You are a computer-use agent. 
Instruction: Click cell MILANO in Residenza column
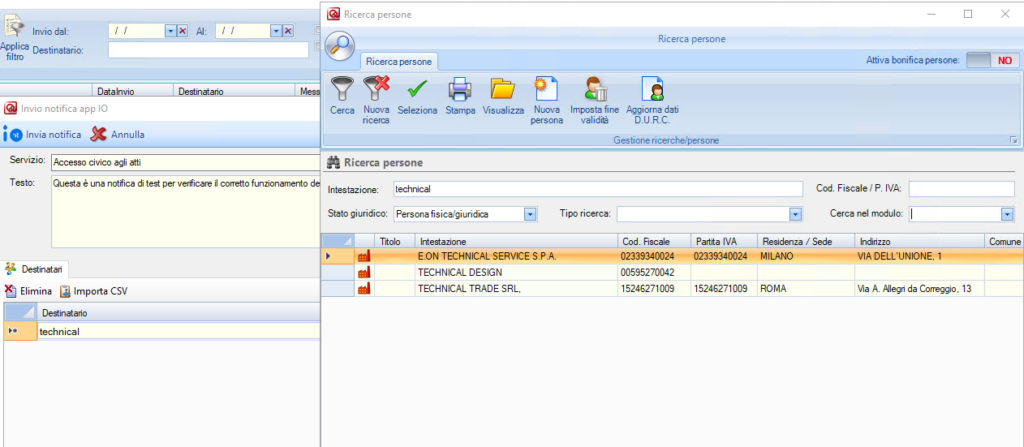[x=805, y=257]
